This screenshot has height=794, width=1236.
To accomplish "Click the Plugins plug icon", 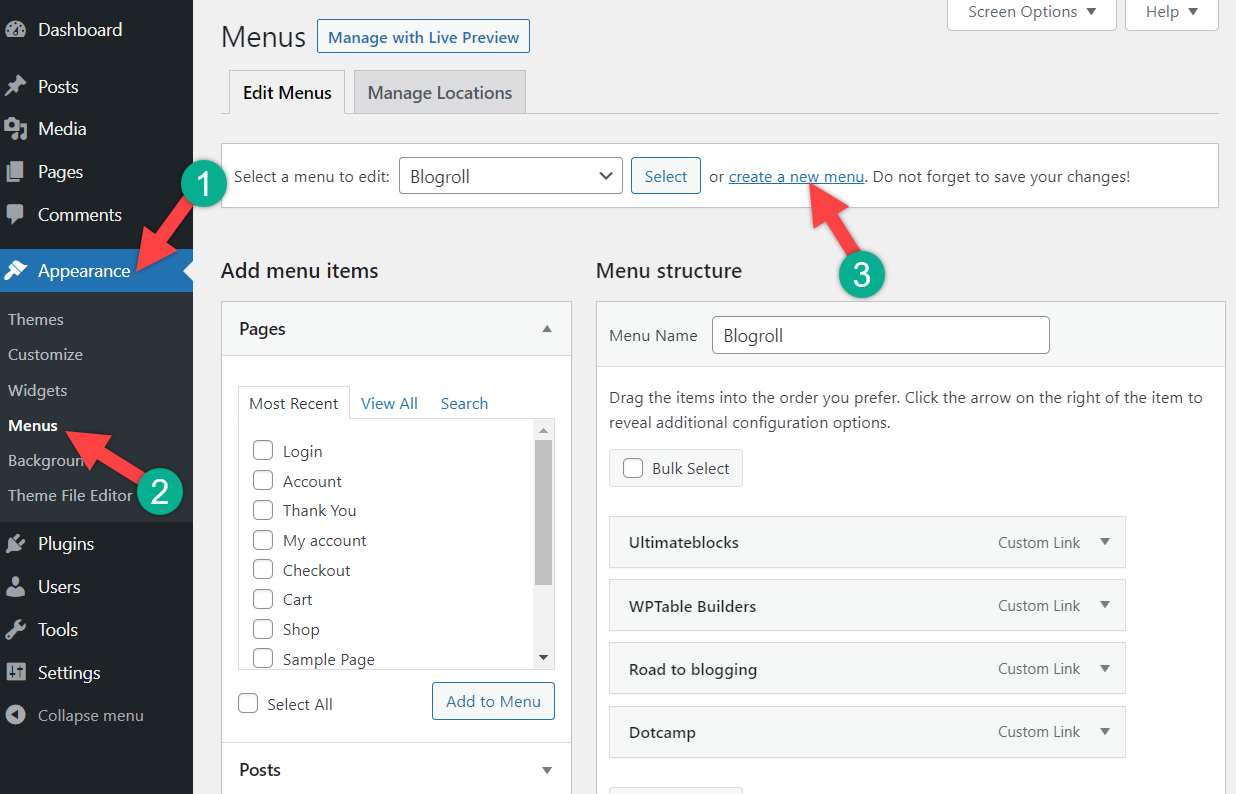I will pyautogui.click(x=15, y=544).
